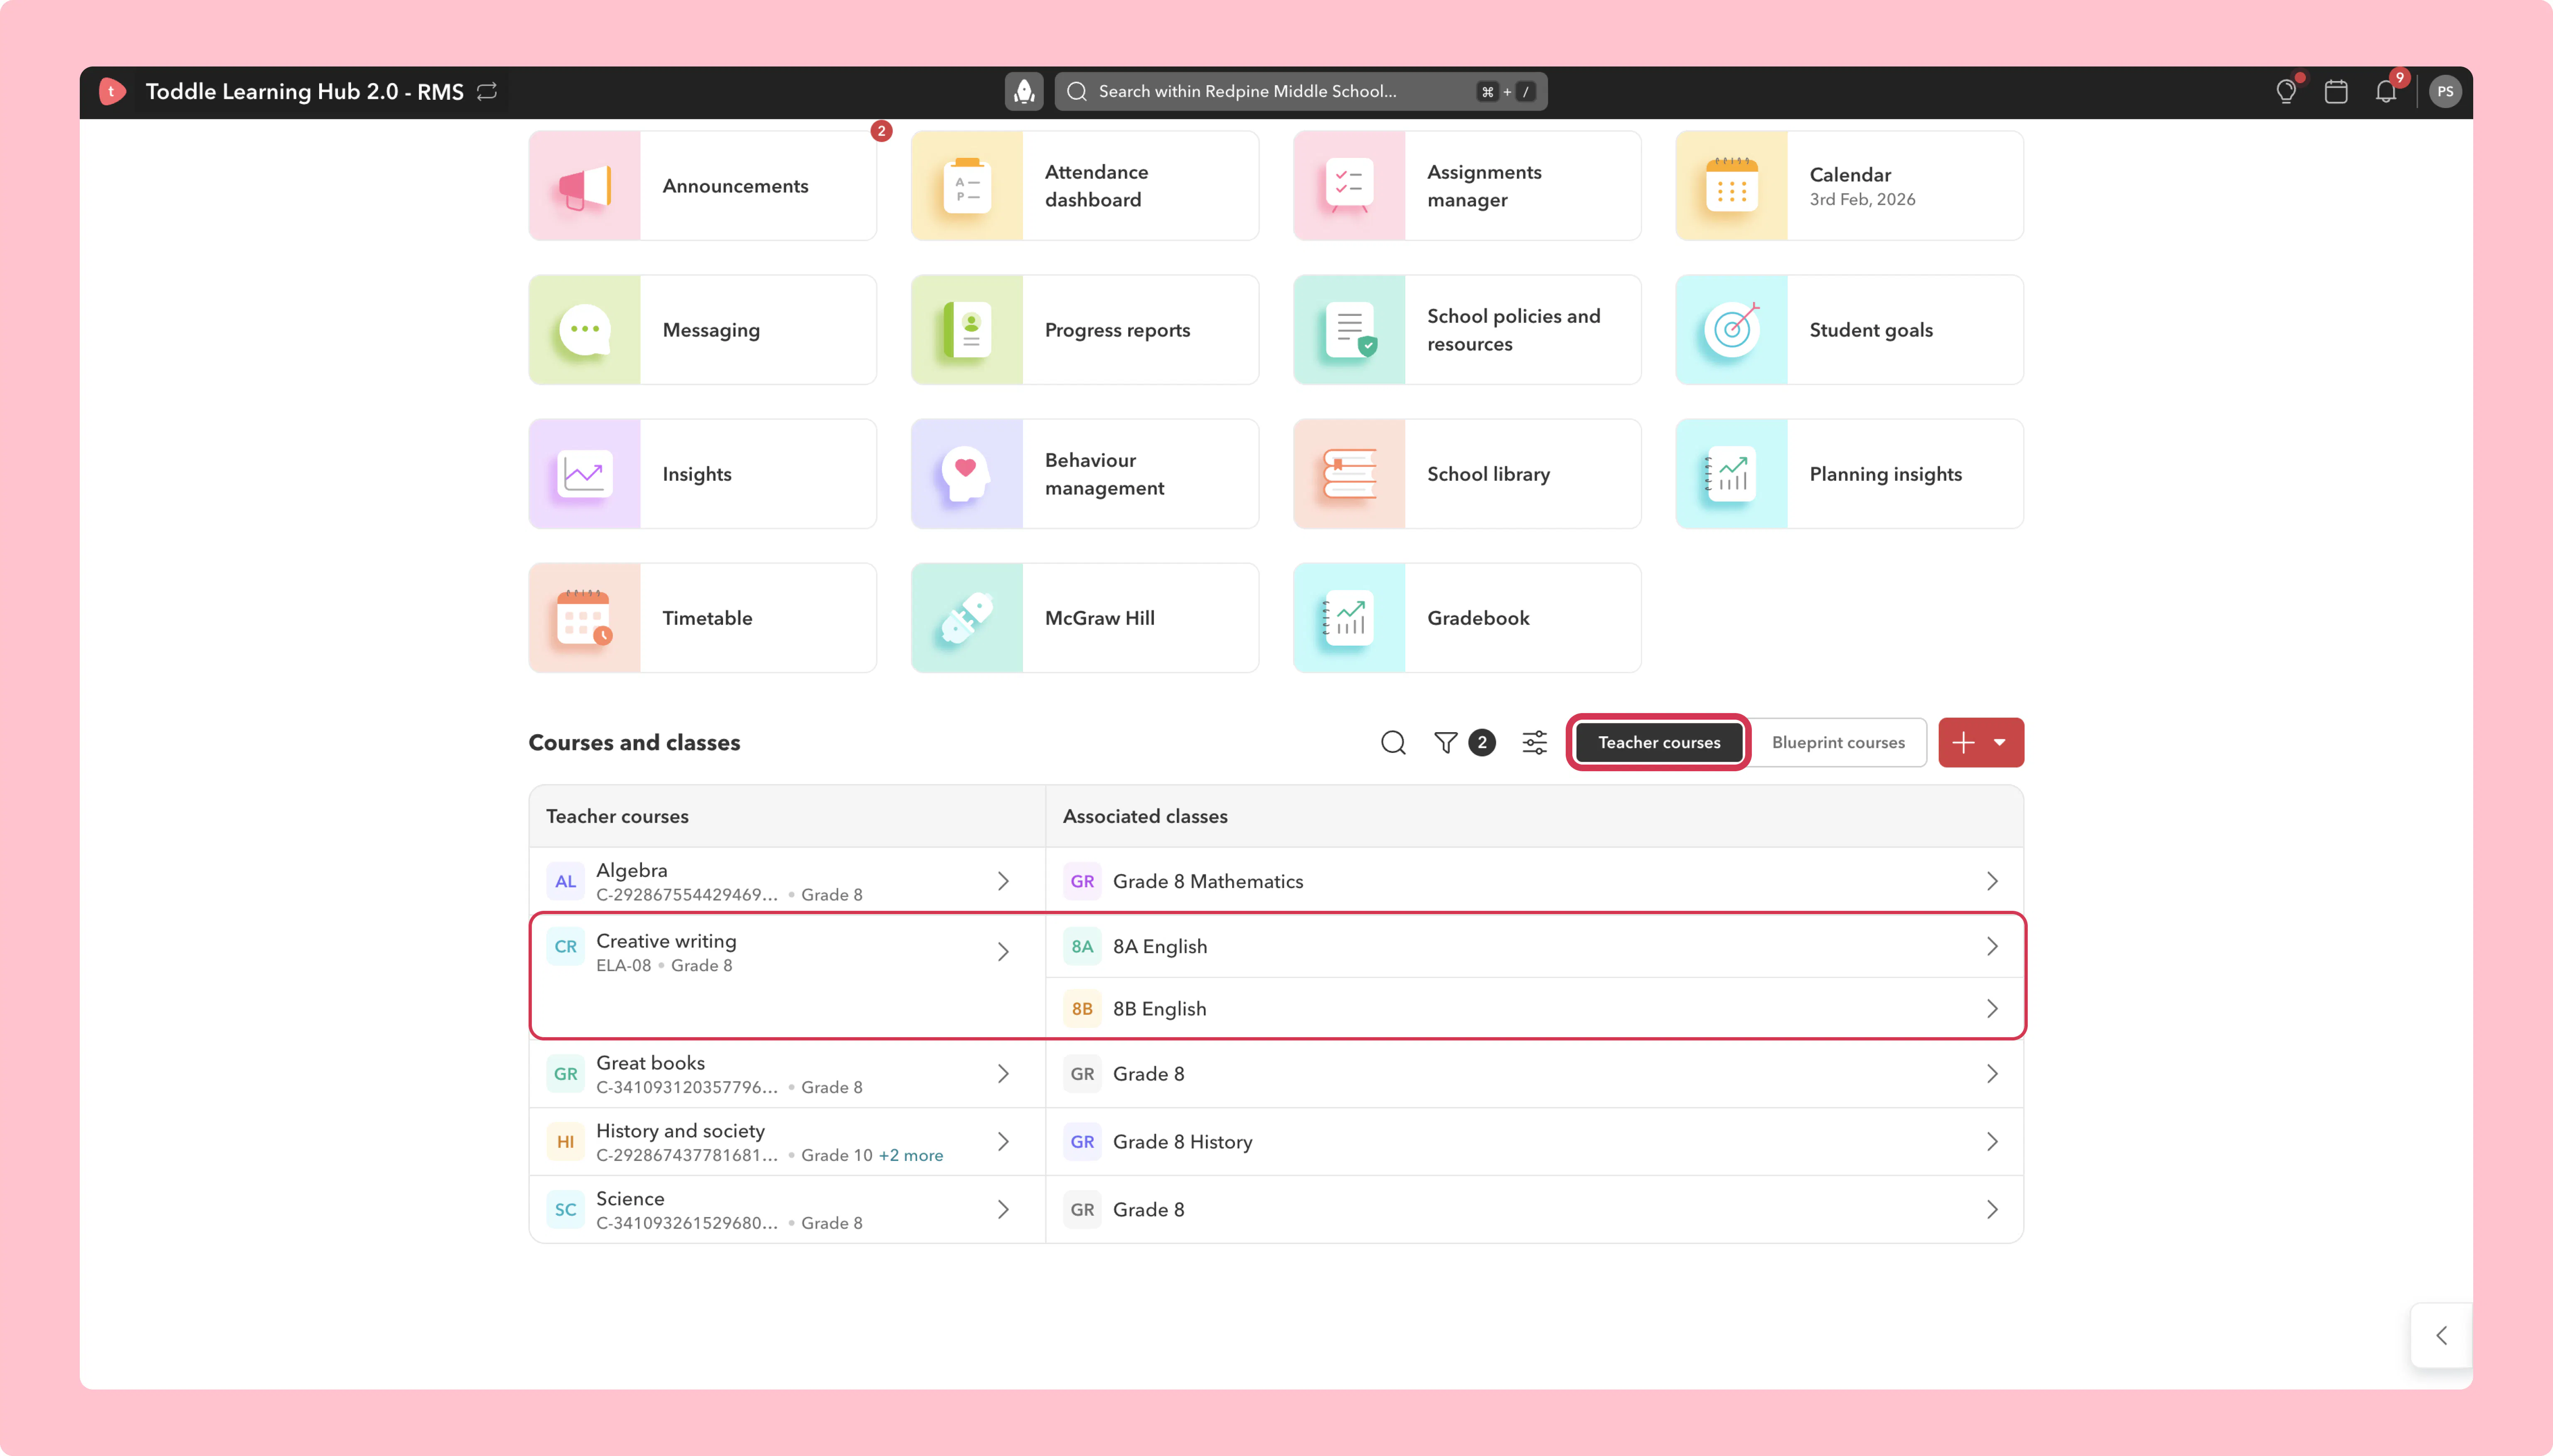The height and width of the screenshot is (1456, 2553).
Task: Open School policies and resources icon
Action: (1350, 330)
